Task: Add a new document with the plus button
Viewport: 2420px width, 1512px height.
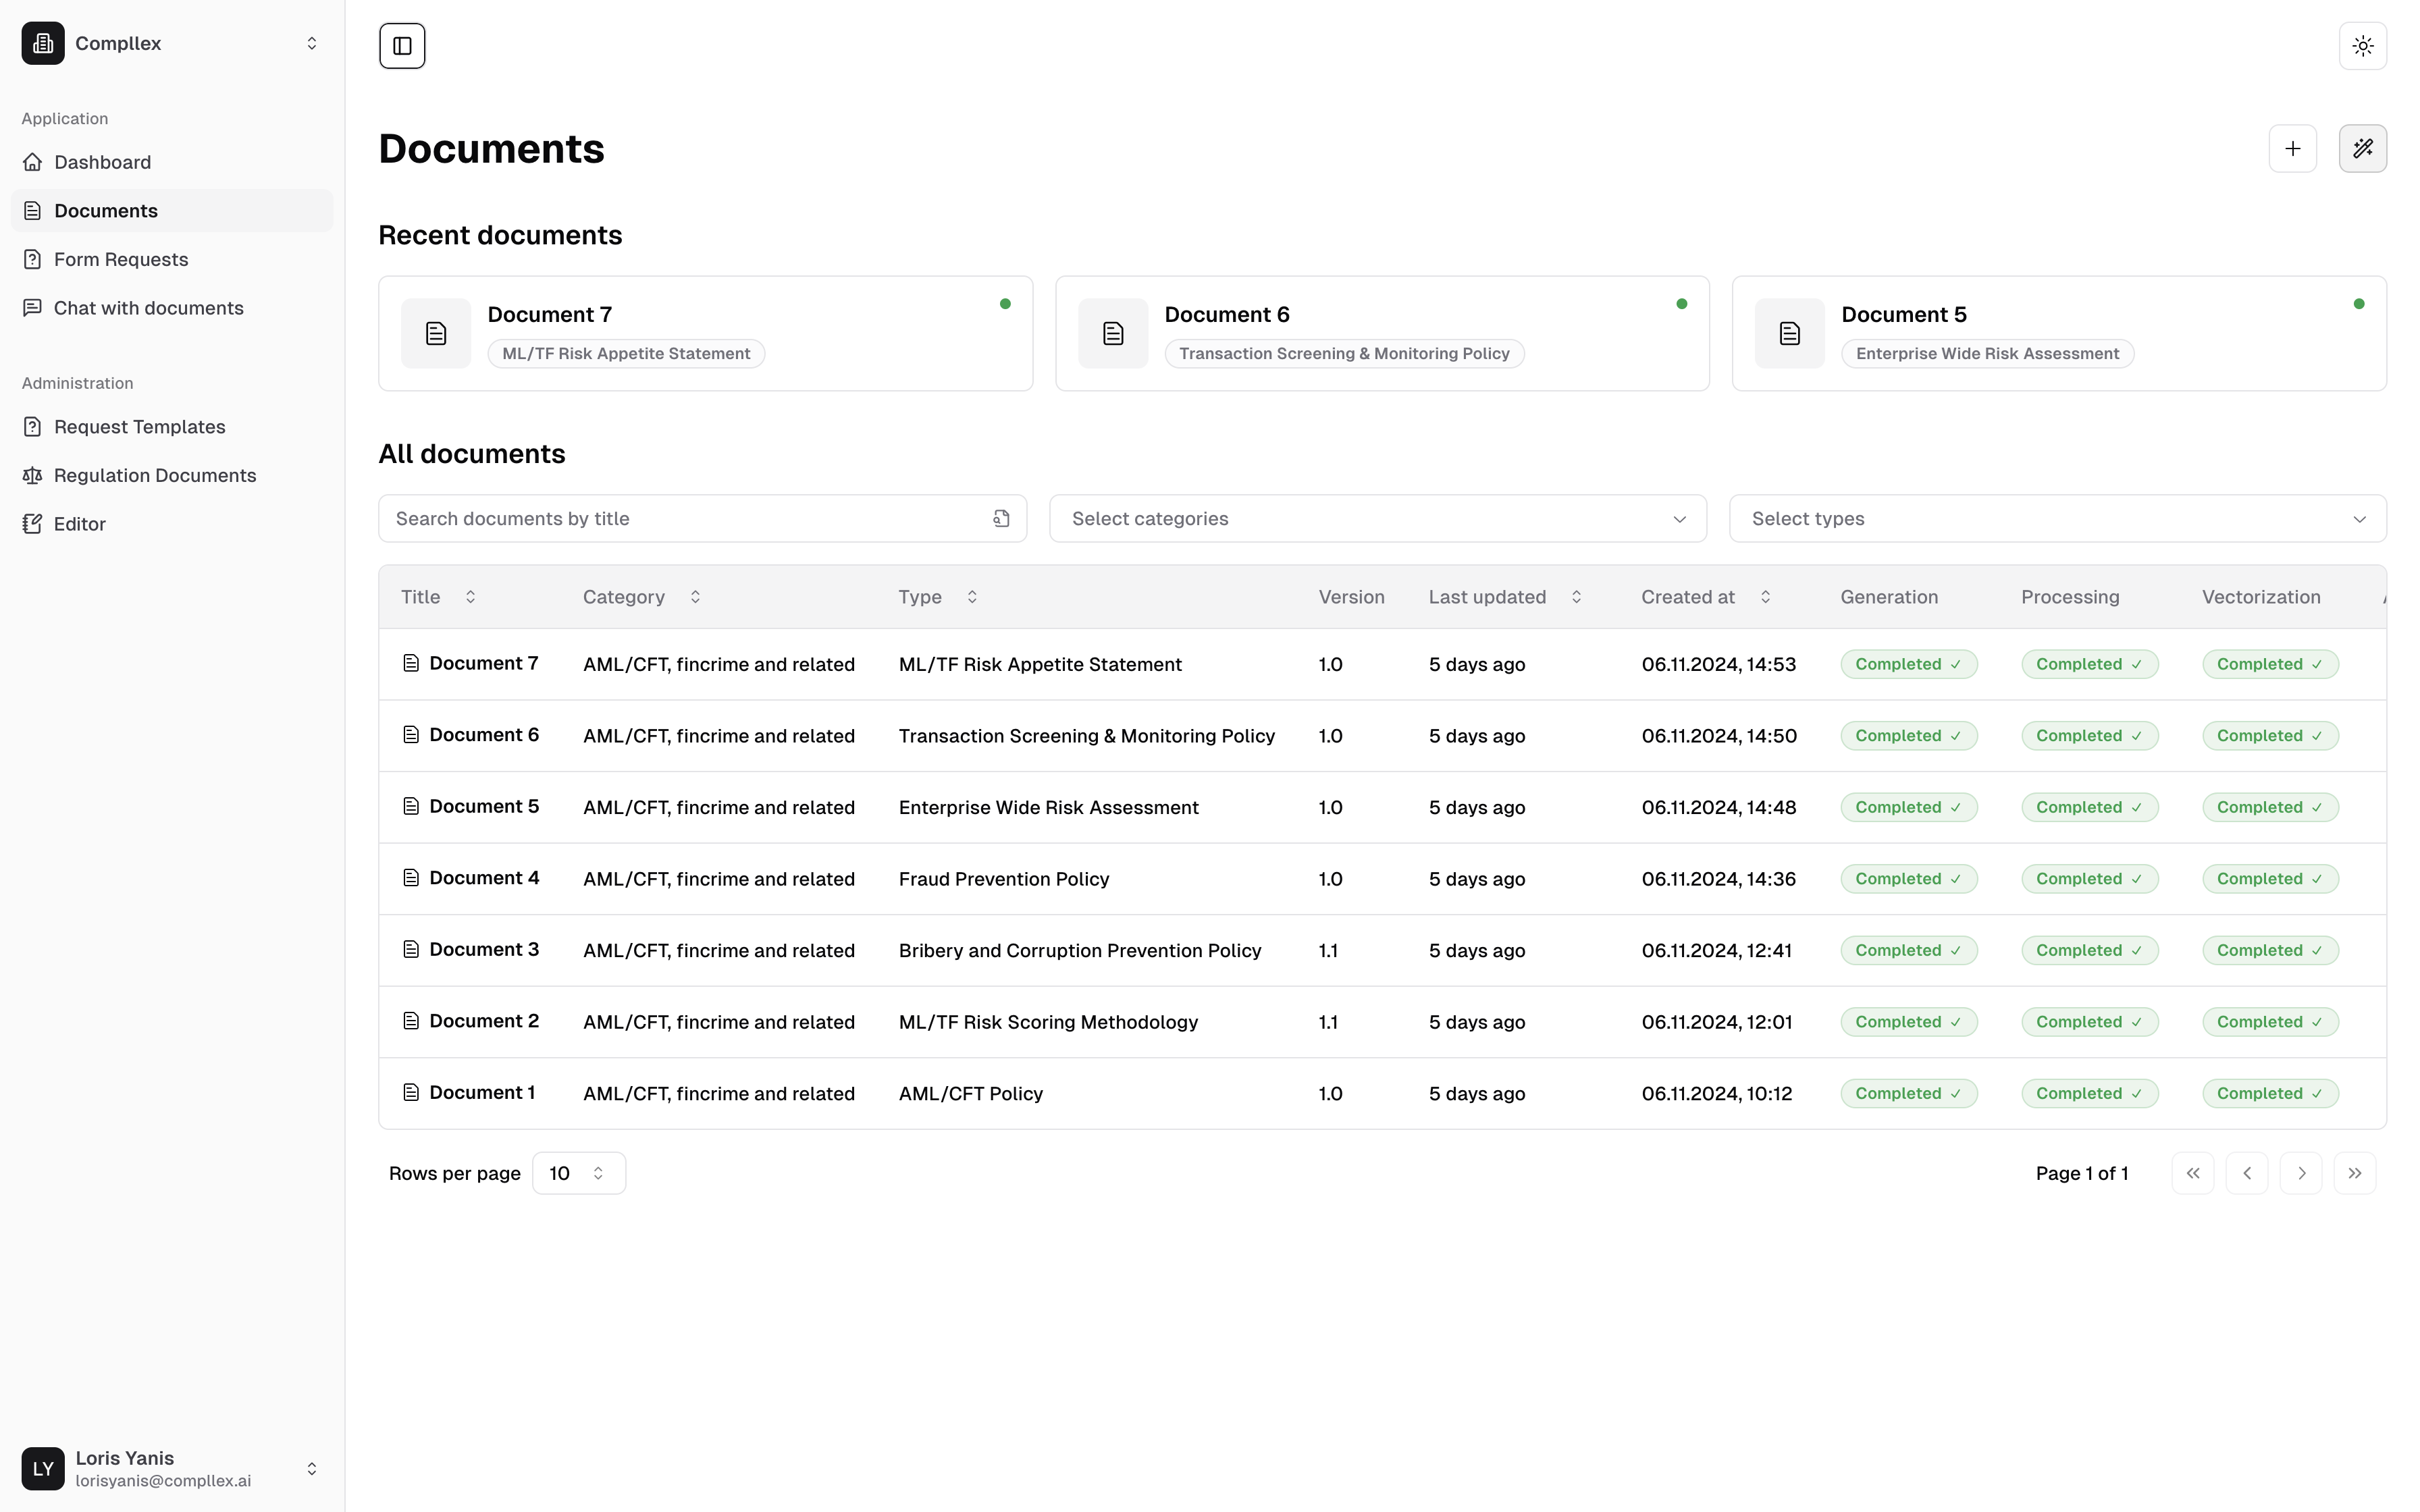Action: [x=2293, y=149]
